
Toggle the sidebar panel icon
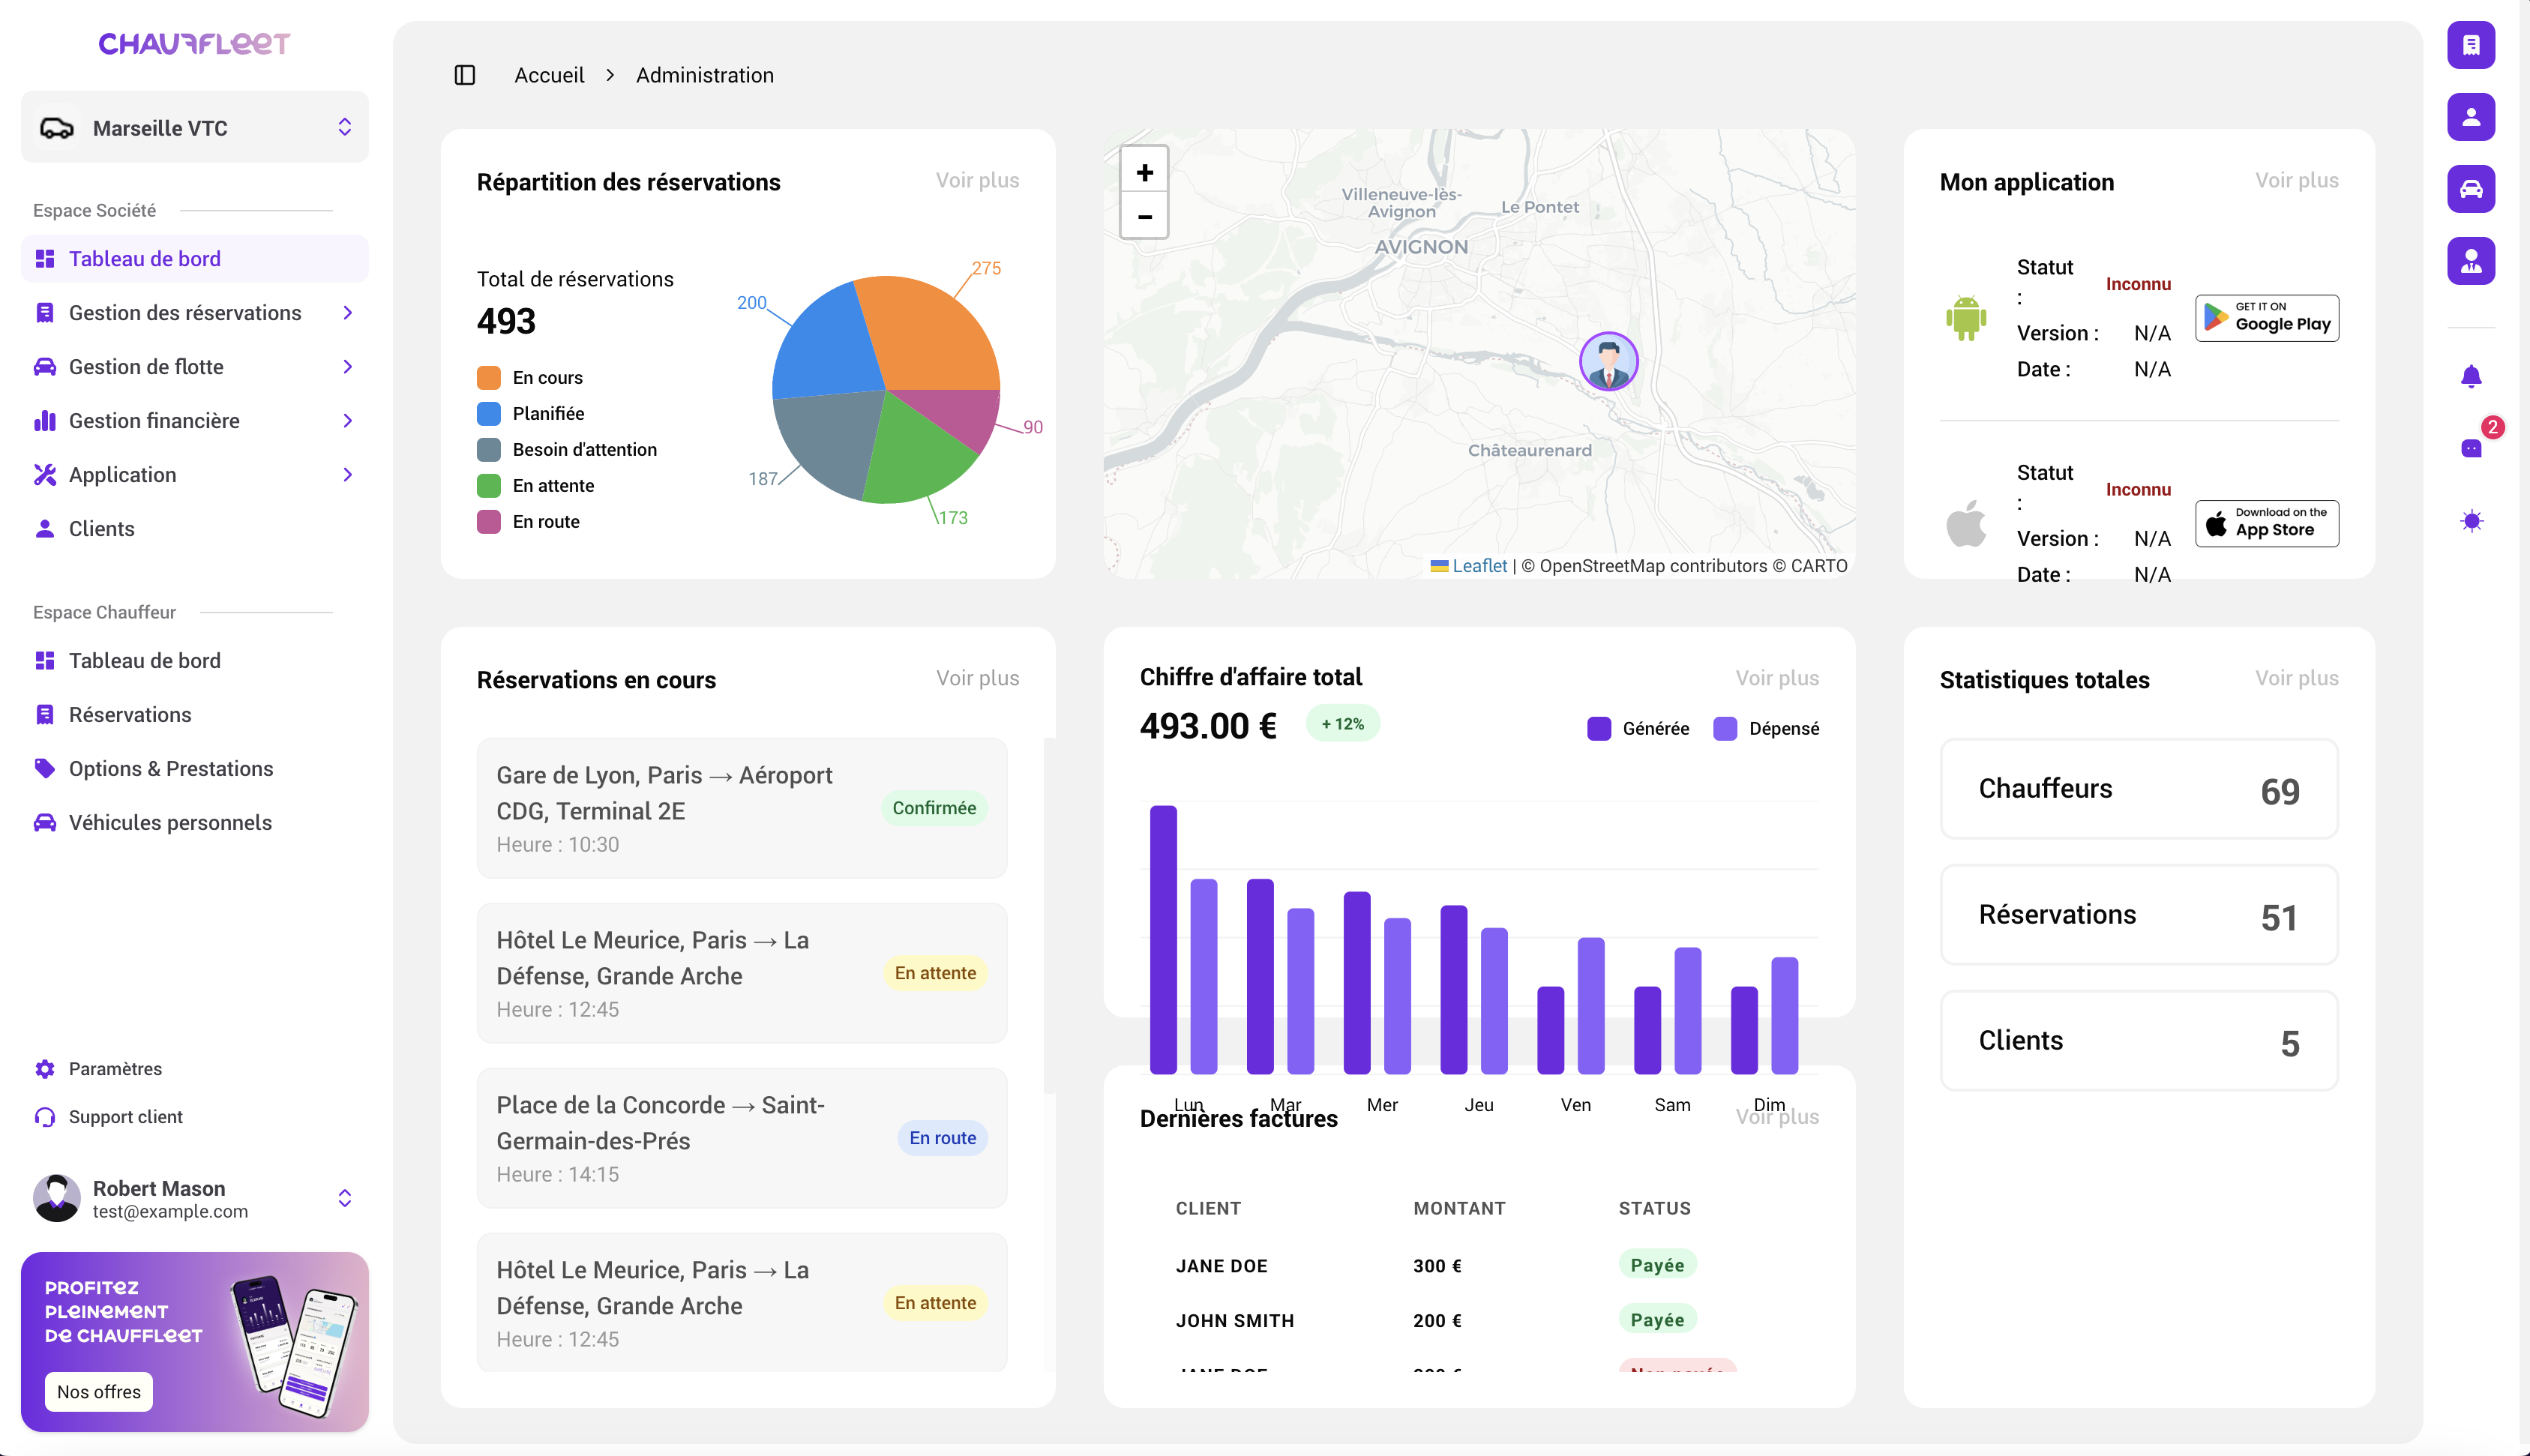tap(465, 75)
